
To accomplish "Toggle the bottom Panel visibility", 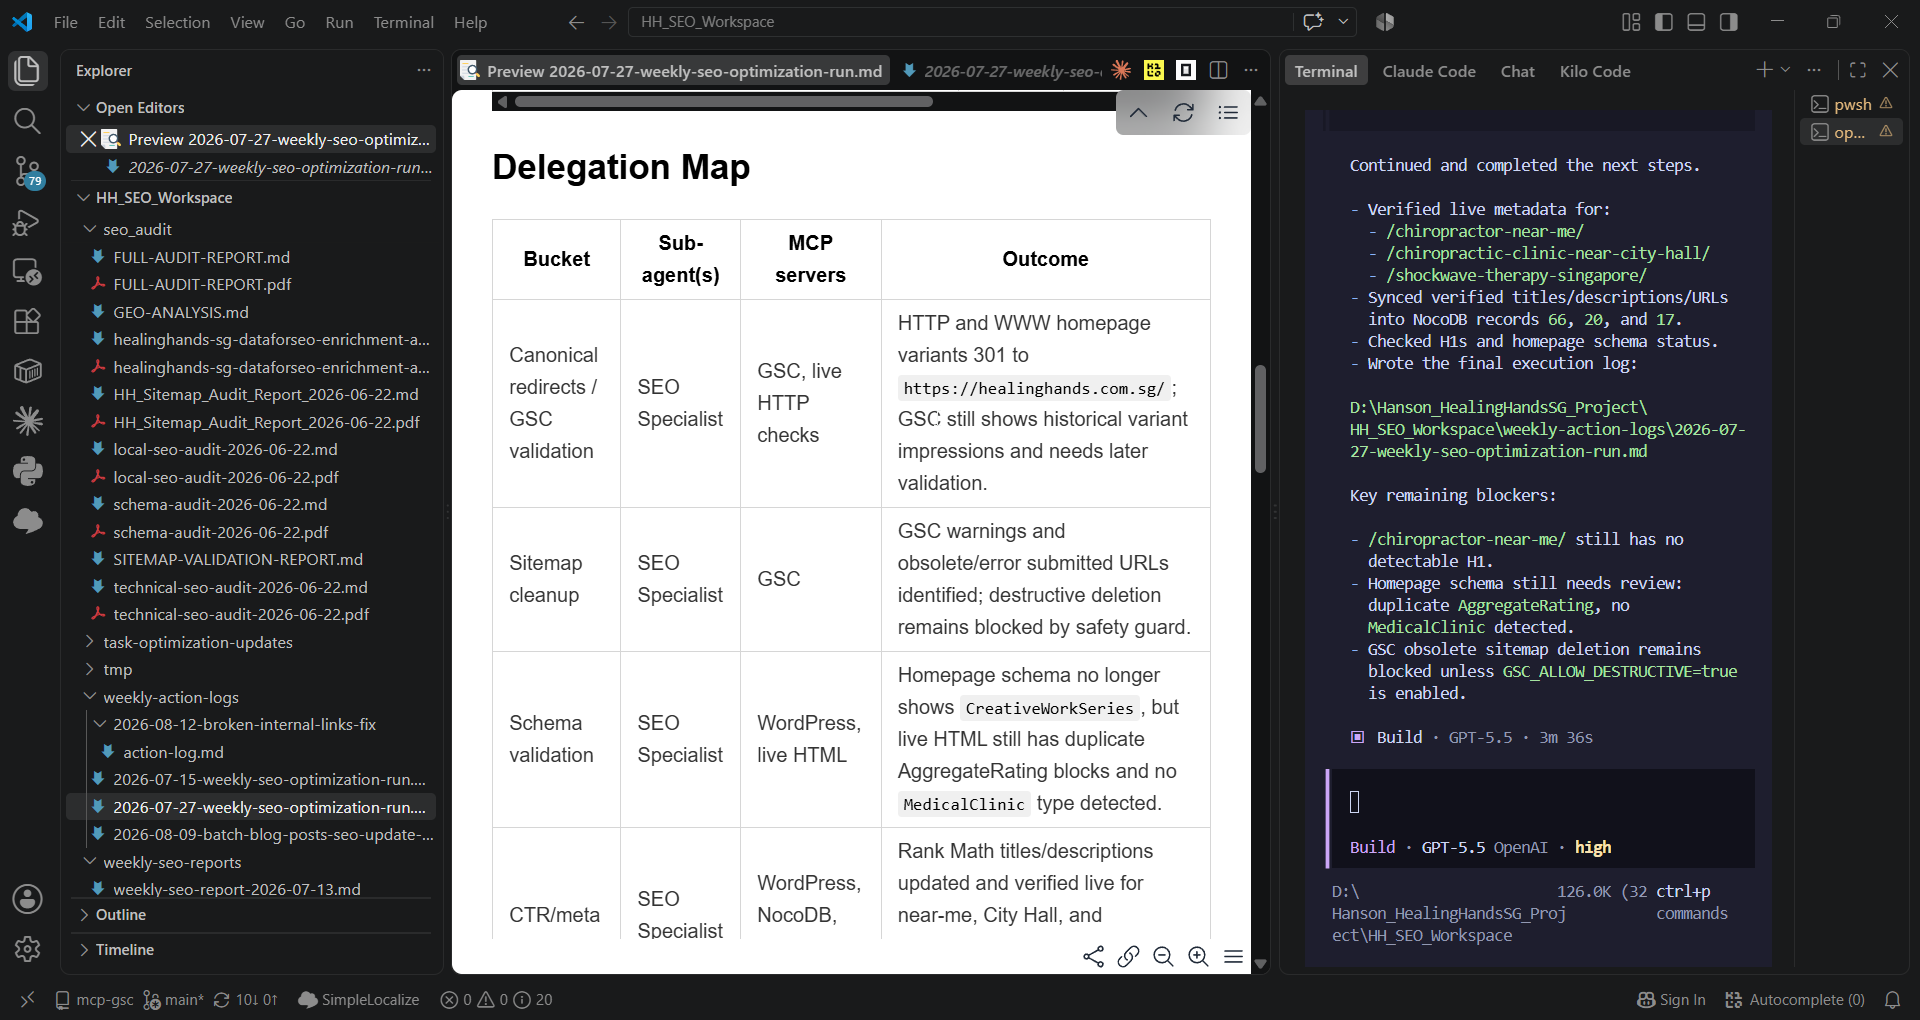I will [1696, 22].
